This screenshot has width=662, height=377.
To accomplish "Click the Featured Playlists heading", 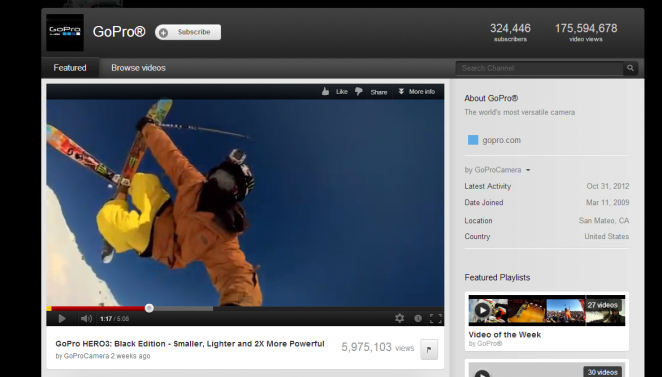I will click(x=497, y=277).
